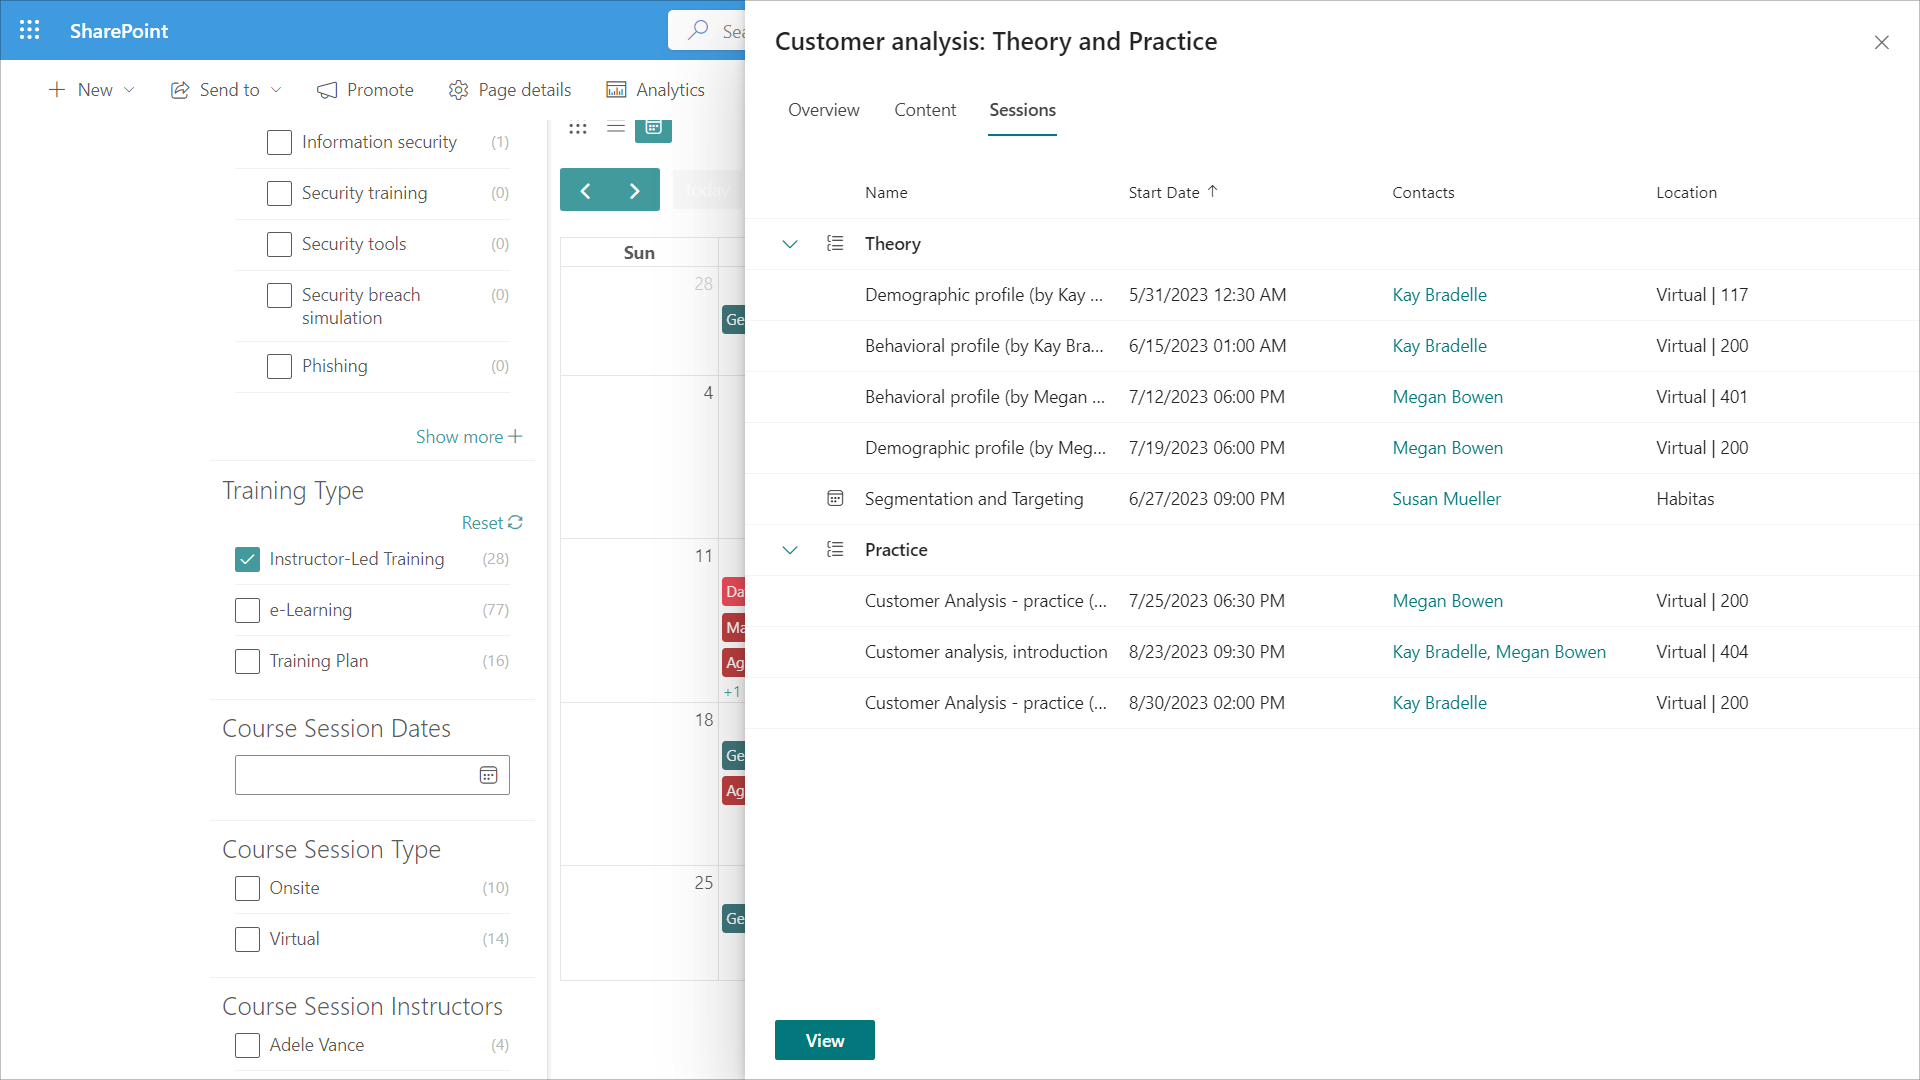Screen dimensions: 1920x1080
Task: Open date picker calendar icon in Course Session Dates
Action: pos(488,775)
